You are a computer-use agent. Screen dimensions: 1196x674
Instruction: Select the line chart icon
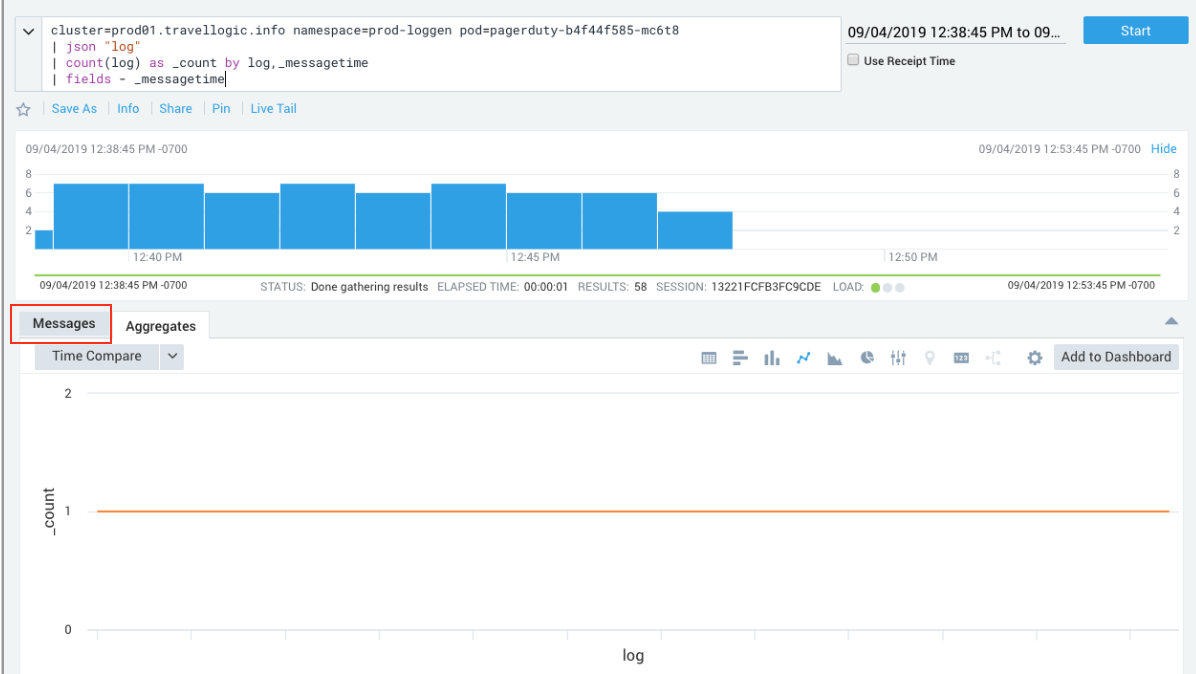[802, 358]
